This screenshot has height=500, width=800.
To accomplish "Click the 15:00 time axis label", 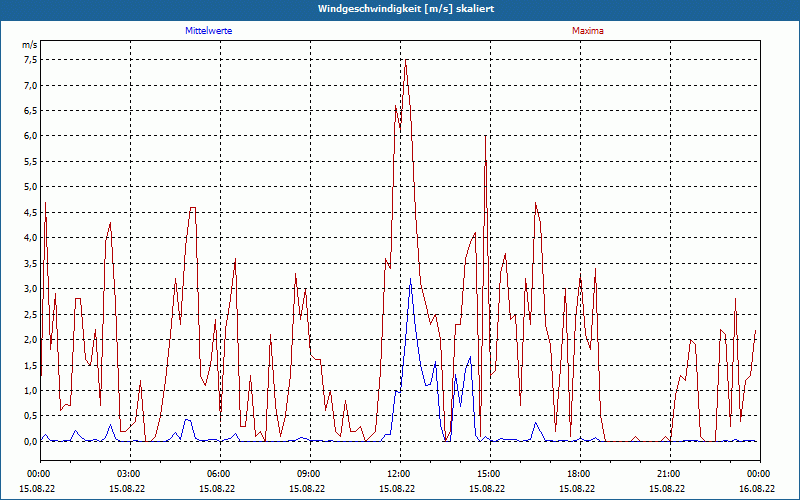I will 487,474.
